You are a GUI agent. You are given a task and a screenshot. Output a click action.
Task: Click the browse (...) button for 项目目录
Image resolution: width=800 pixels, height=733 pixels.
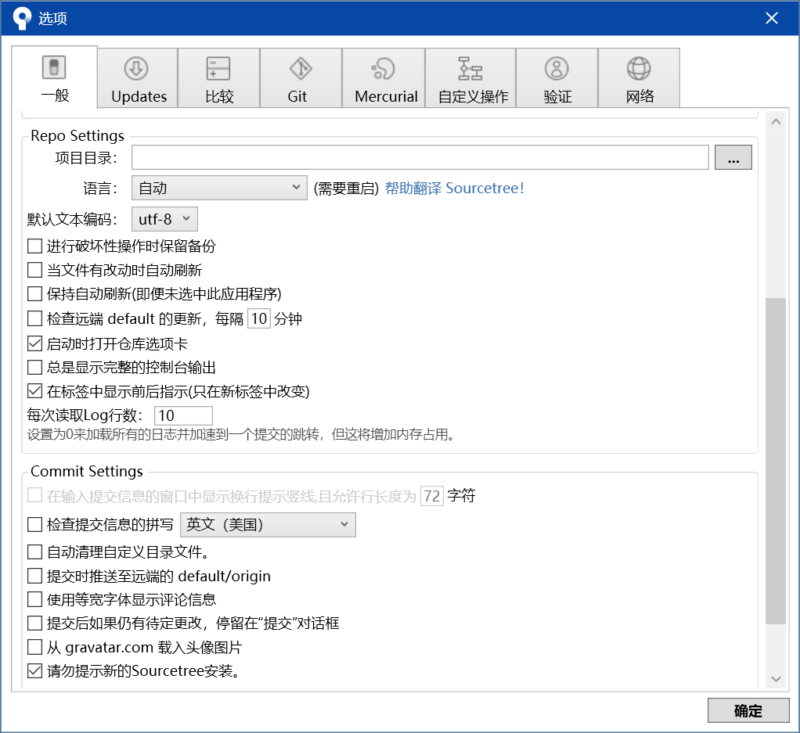733,158
